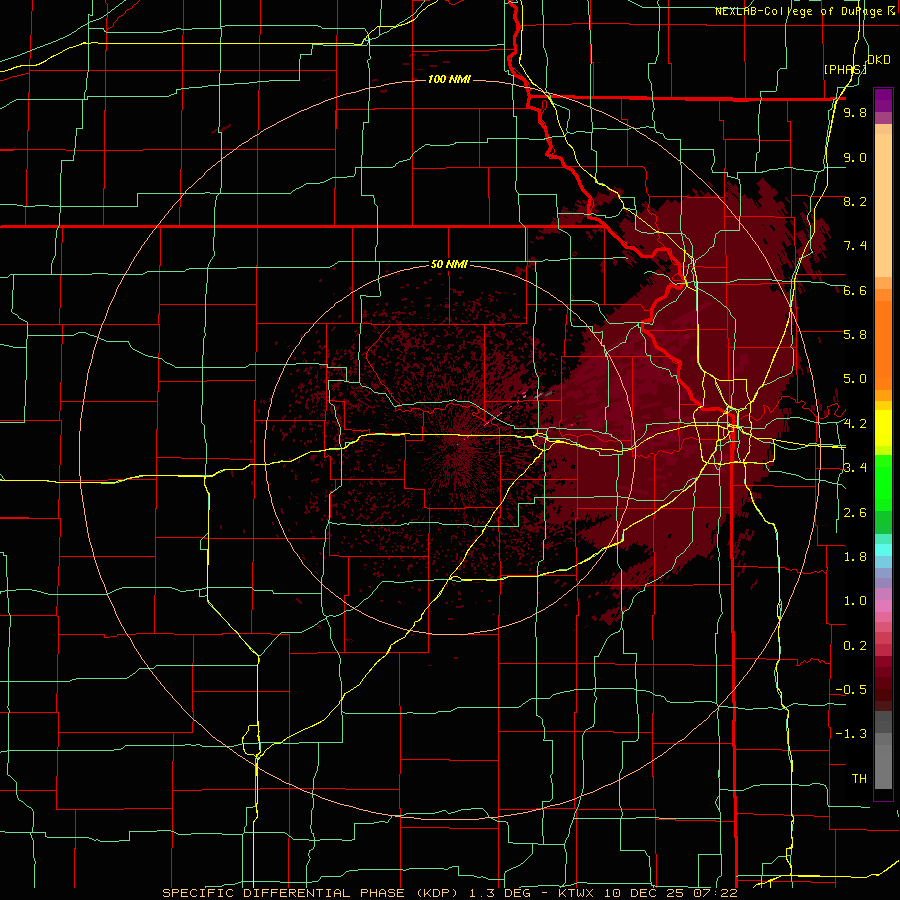Click the bright green segment of the color bar
This screenshot has height=900, width=900.
click(x=883, y=482)
